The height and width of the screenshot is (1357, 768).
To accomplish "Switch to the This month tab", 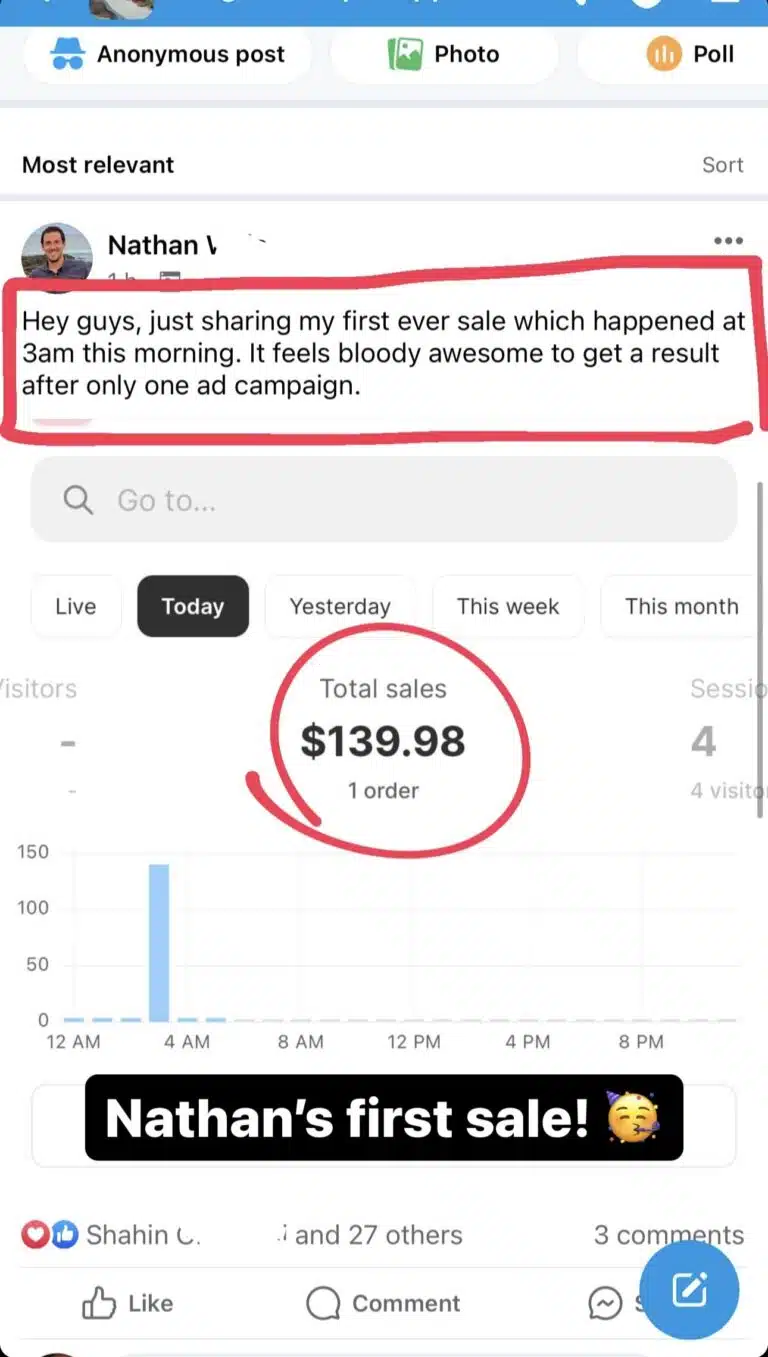I will tap(681, 606).
